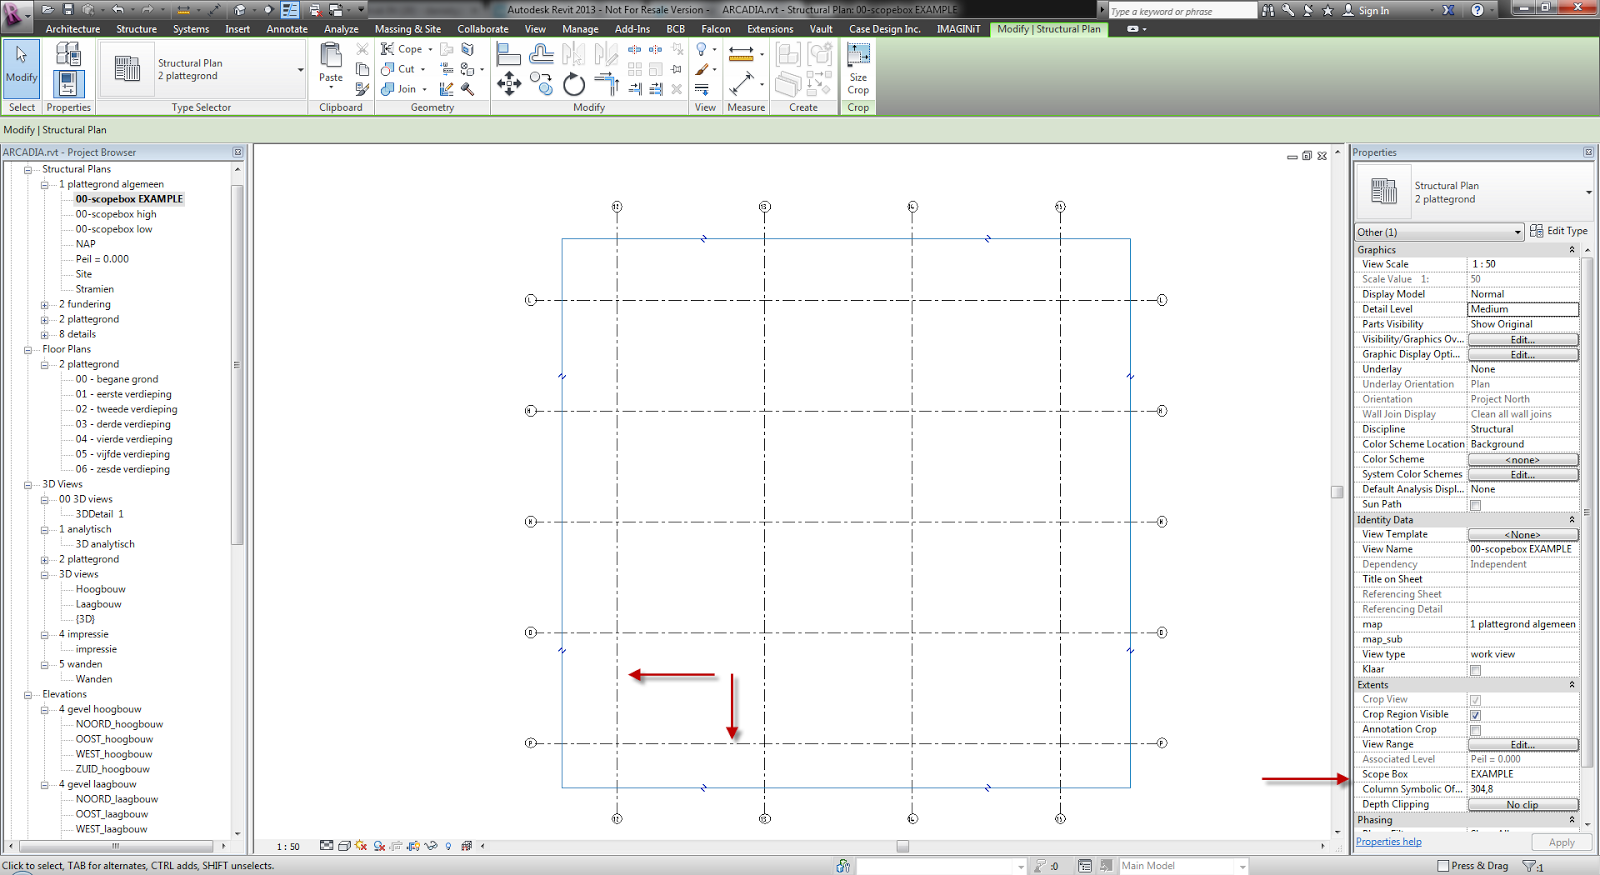Click Temporary Hide/Isolate glasses icon
This screenshot has width=1600, height=875.
click(x=431, y=846)
